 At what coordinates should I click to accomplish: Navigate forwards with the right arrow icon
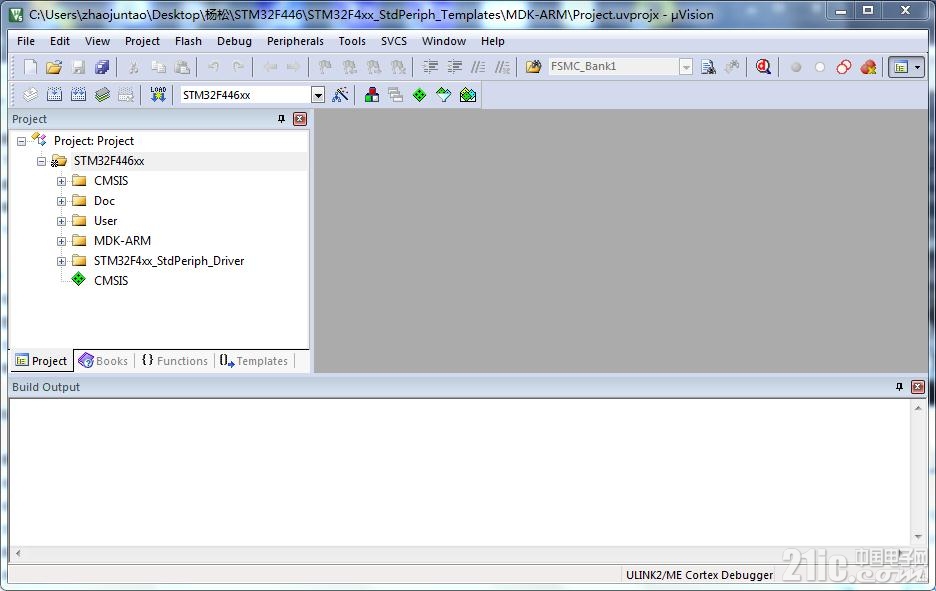tap(293, 67)
